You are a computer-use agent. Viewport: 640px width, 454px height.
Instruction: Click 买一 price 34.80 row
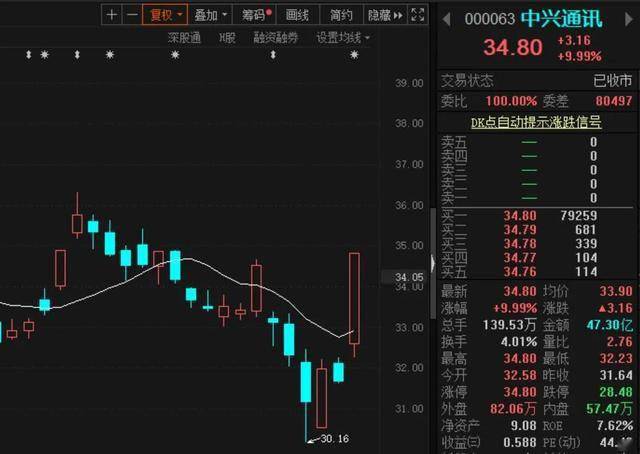[x=537, y=216]
